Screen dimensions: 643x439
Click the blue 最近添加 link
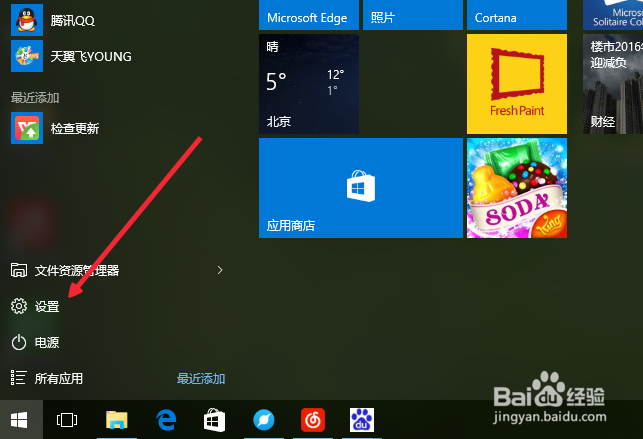(201, 378)
